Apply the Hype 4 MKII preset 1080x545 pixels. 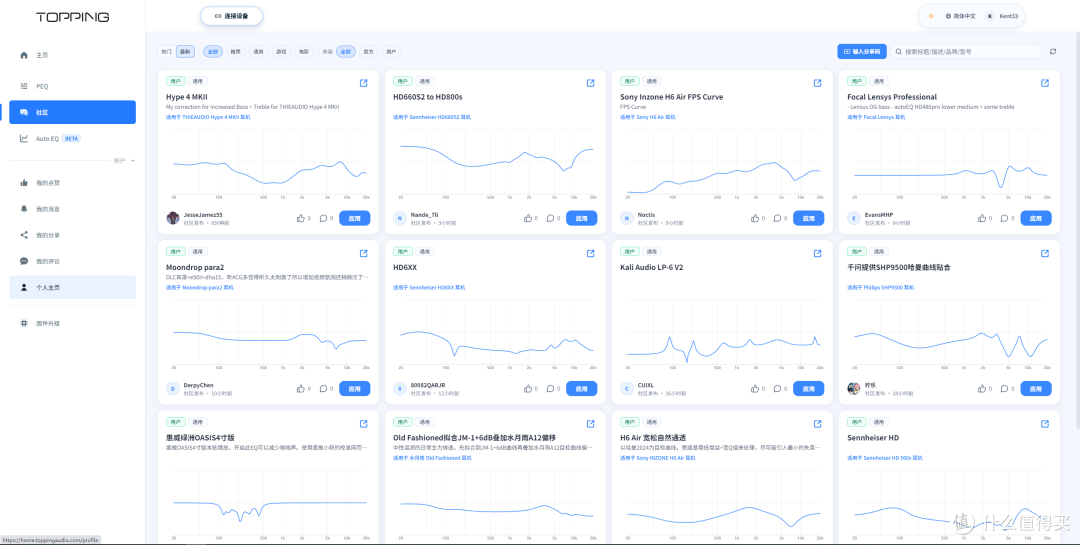coord(355,218)
